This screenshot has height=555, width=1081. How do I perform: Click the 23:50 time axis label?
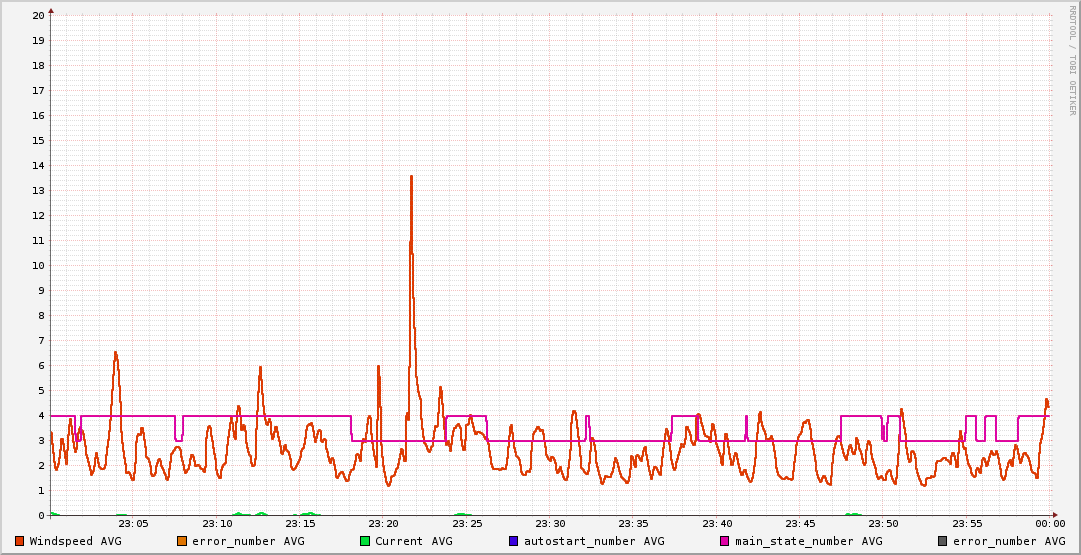[883, 524]
